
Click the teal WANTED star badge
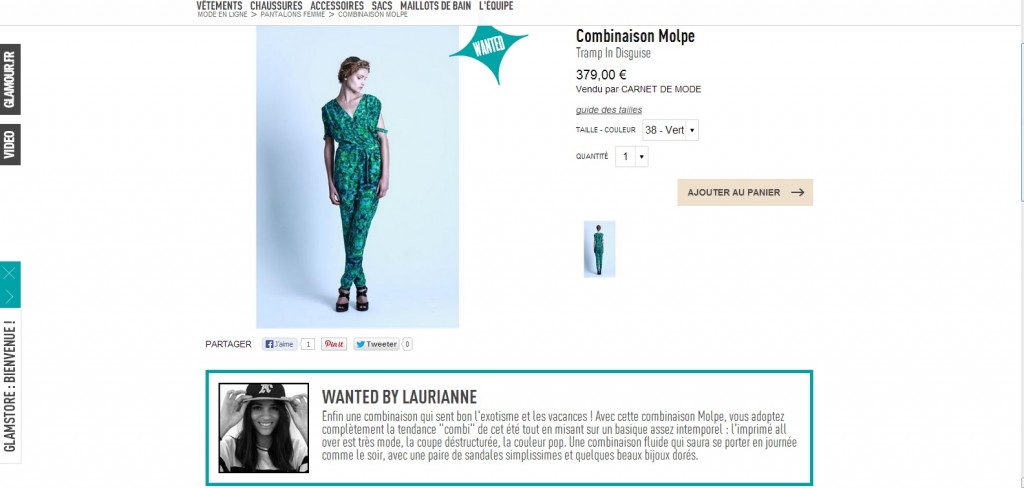coord(488,51)
